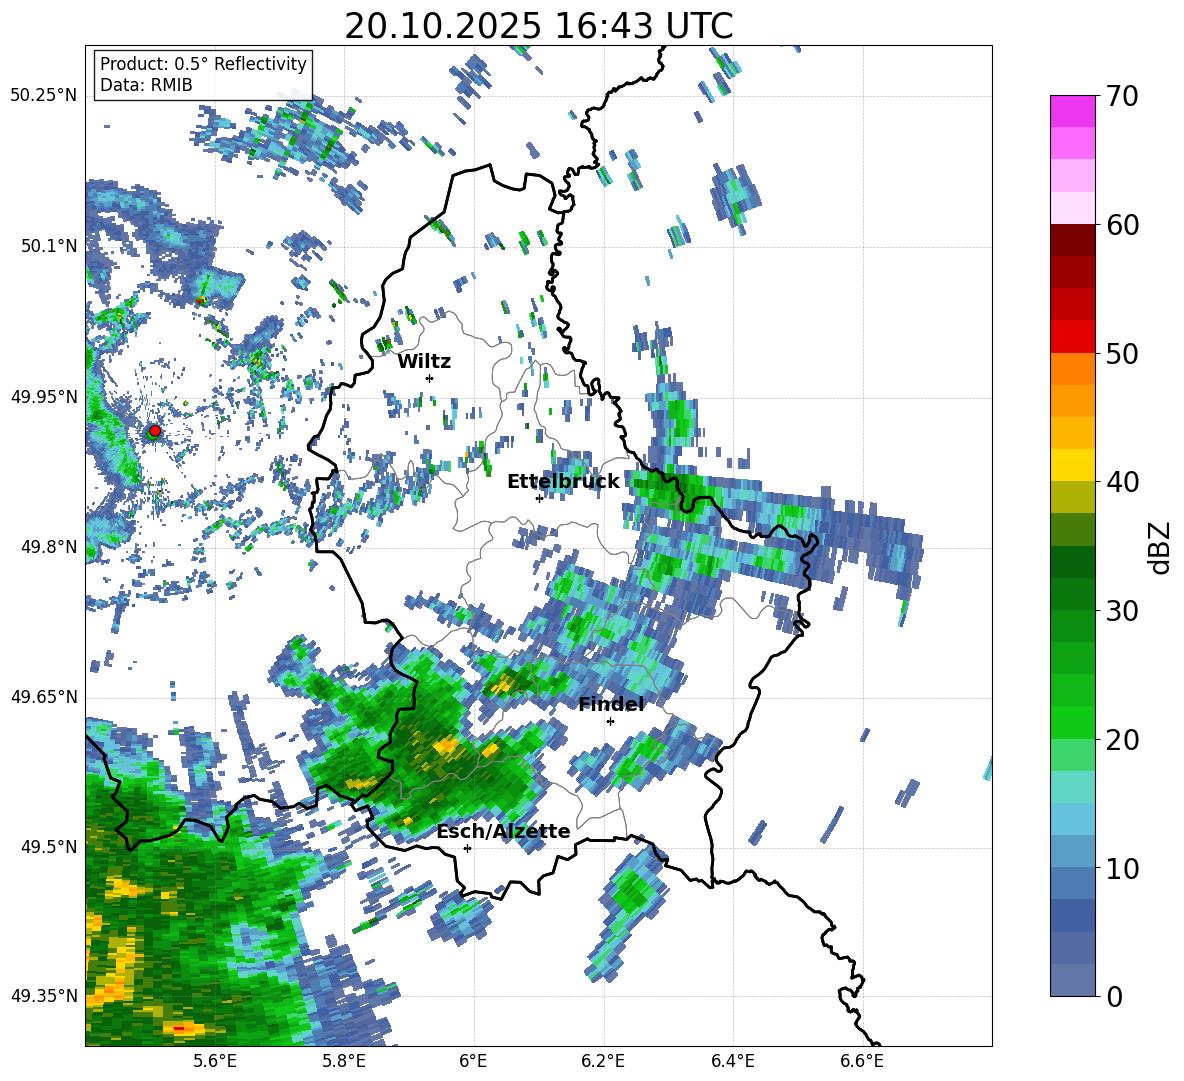The height and width of the screenshot is (1081, 1184).
Task: Click the cross marker under Findel
Action: pyautogui.click(x=610, y=722)
